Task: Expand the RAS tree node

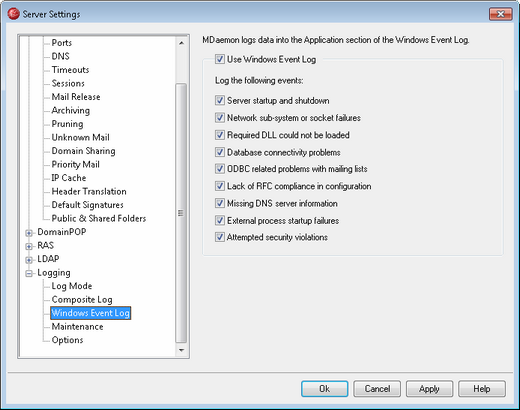Action: [29, 246]
